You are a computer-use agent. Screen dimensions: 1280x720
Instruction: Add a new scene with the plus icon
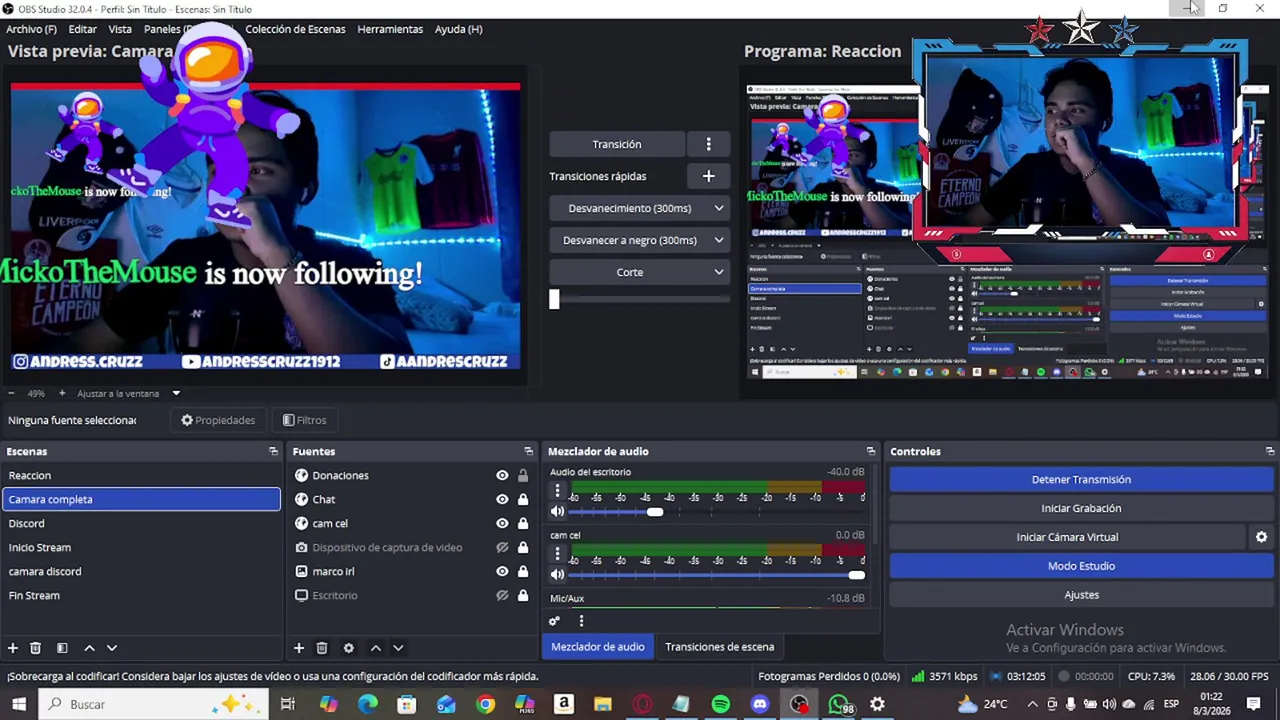(13, 648)
